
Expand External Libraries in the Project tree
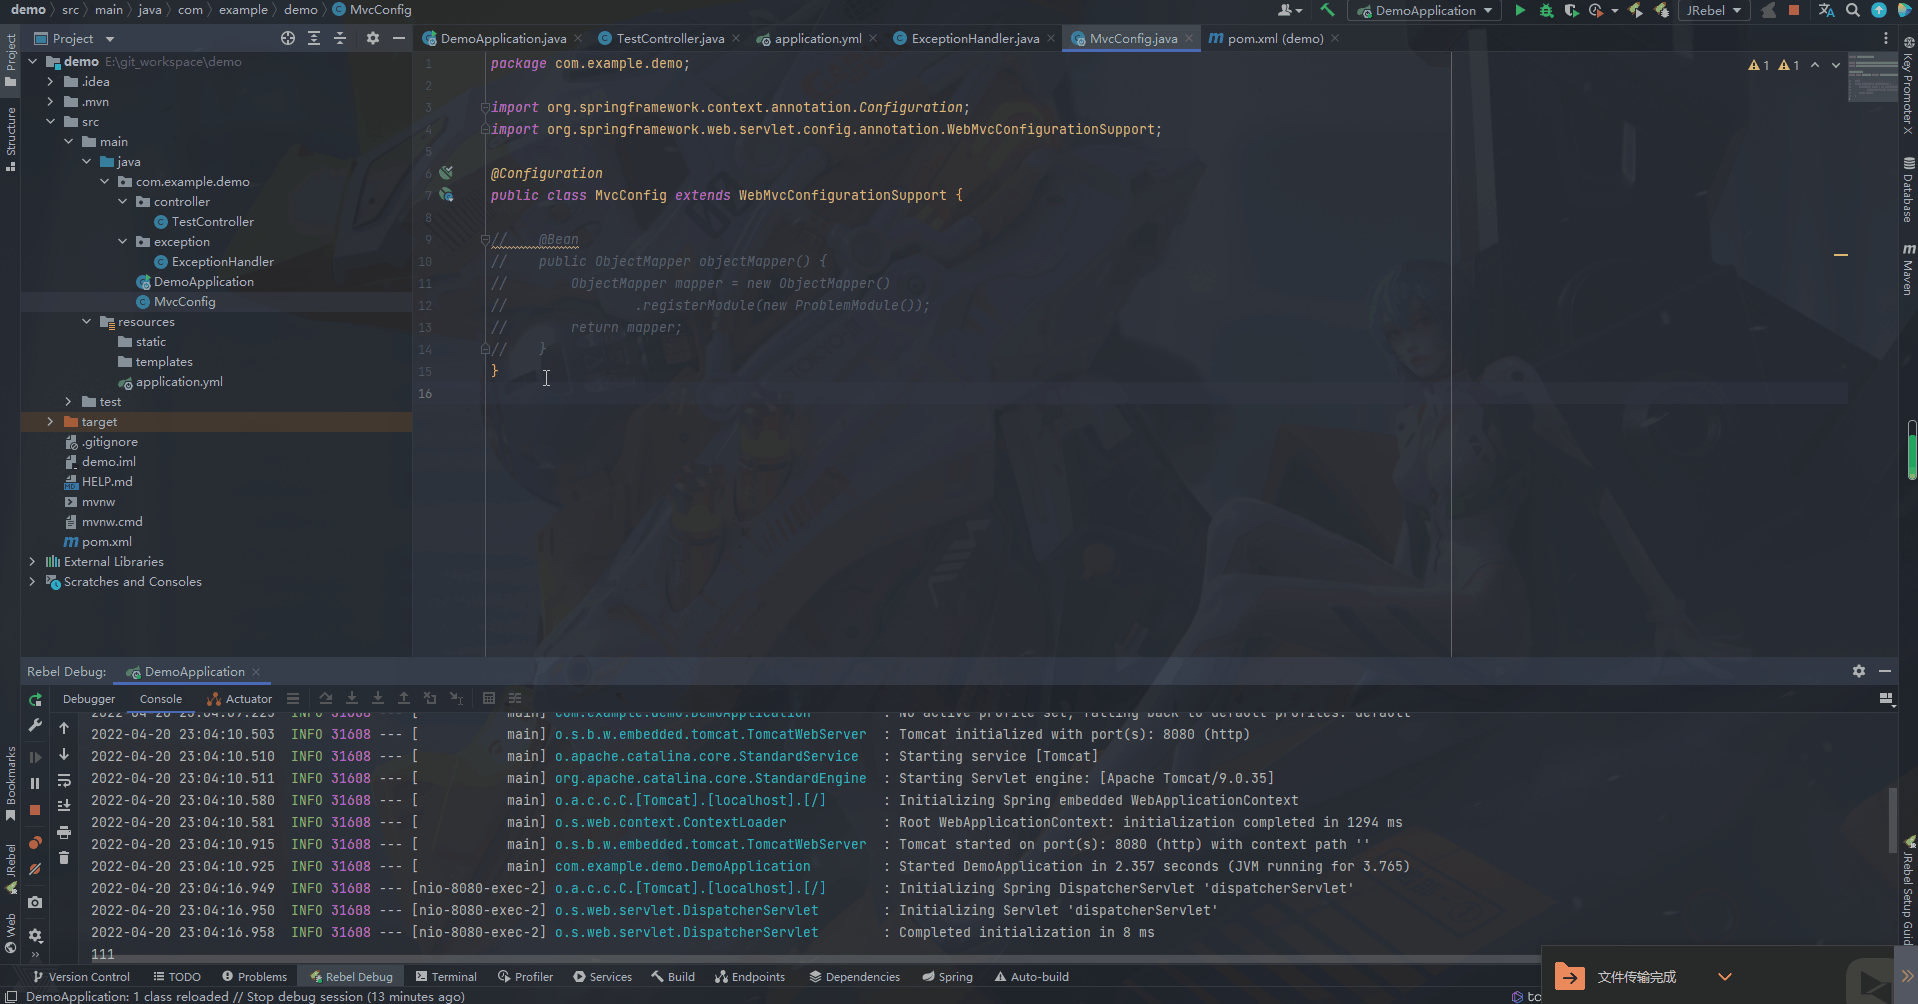tap(33, 561)
